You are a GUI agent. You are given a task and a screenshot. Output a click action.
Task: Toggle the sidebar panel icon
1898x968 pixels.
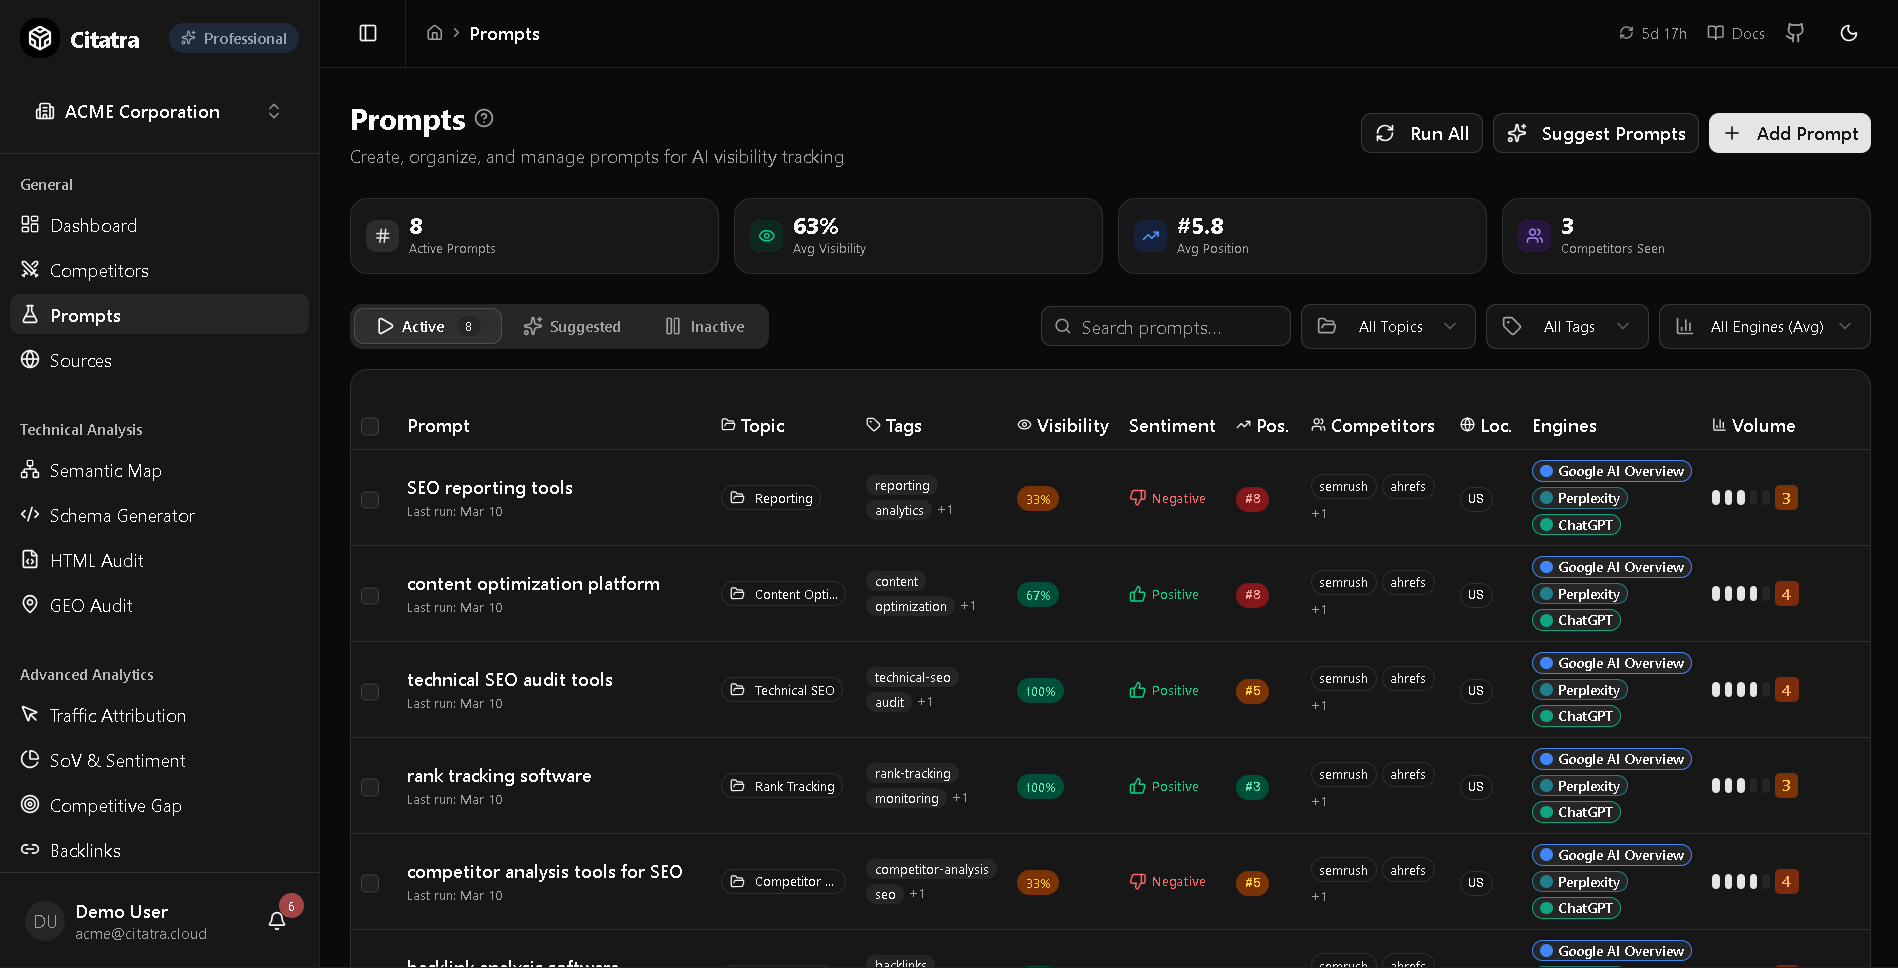[x=368, y=33]
